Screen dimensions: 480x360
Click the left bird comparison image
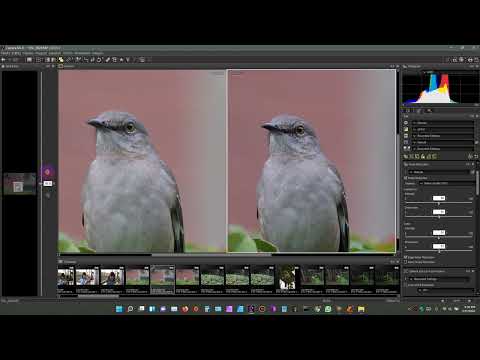(142, 161)
